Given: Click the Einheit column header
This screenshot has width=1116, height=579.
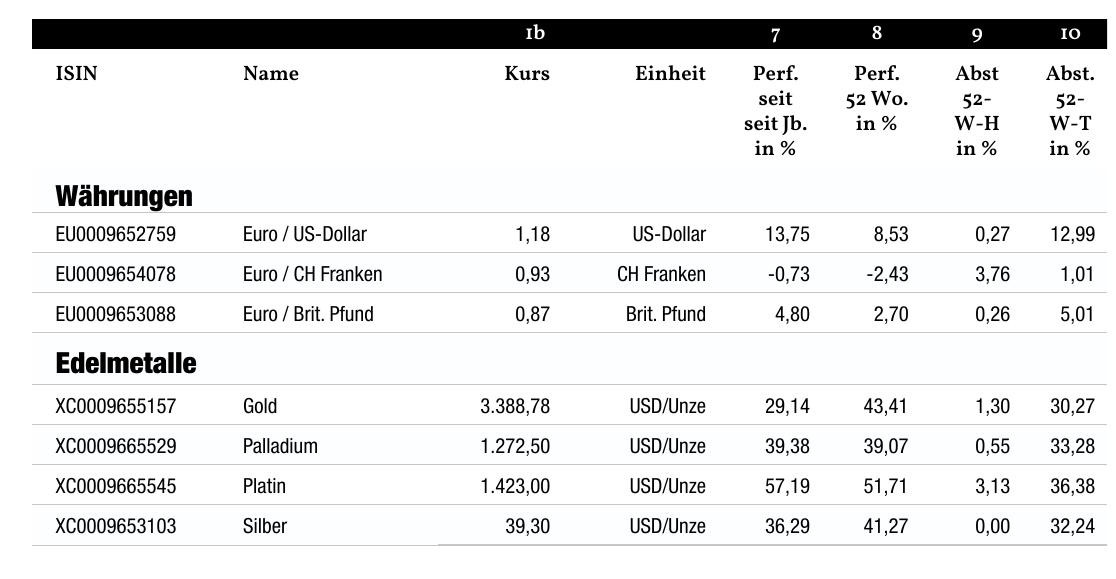Looking at the screenshot, I should click(670, 73).
